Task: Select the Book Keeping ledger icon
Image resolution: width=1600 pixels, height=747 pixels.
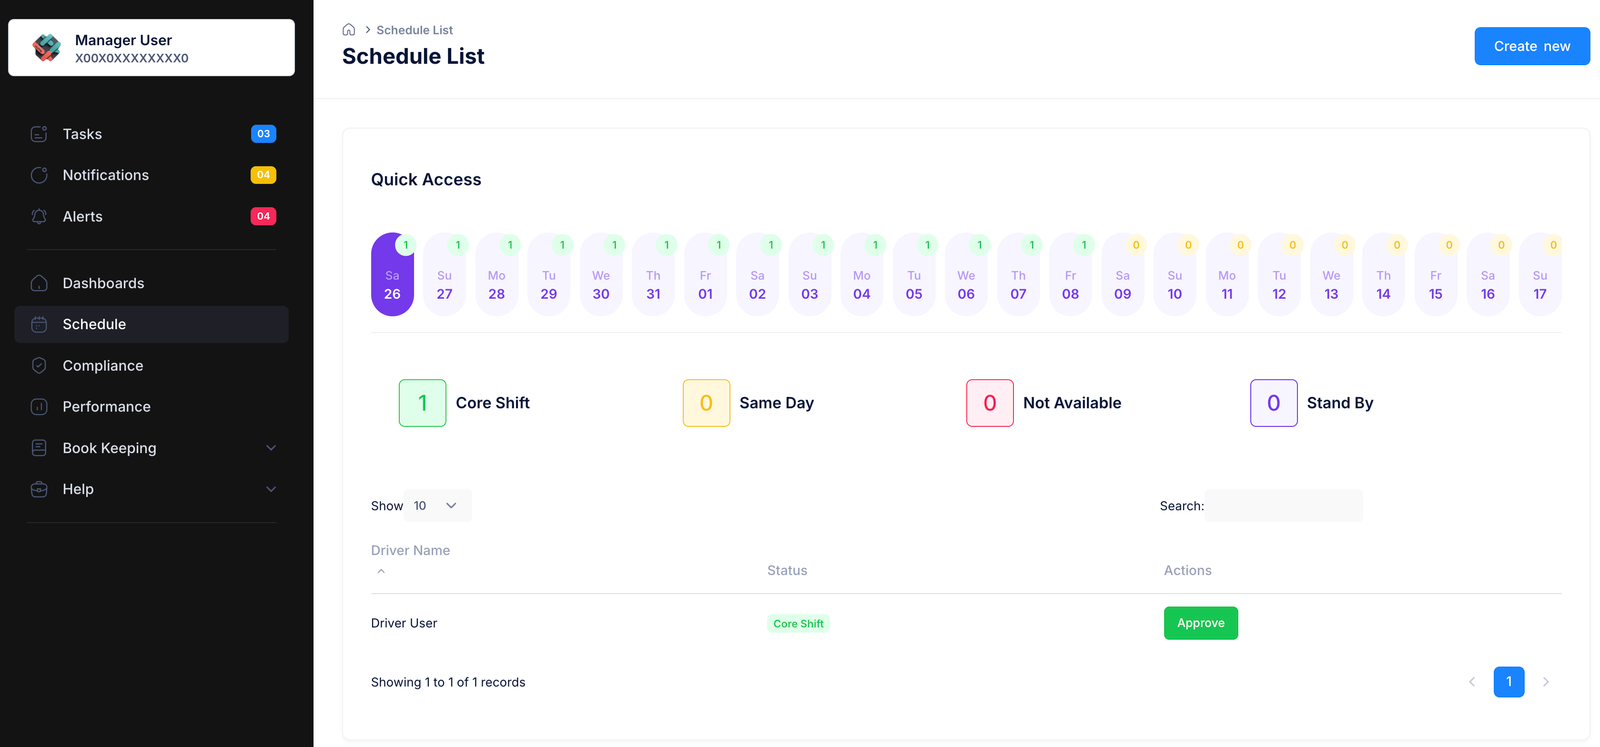Action: [38, 447]
